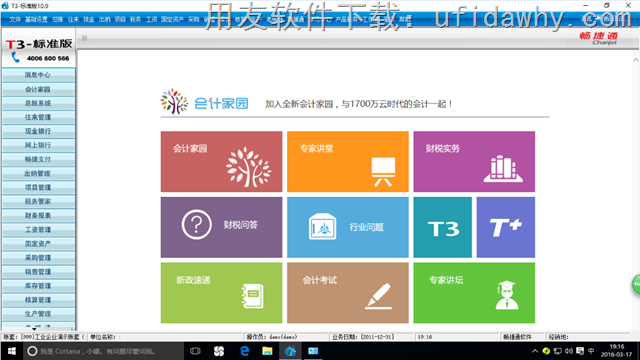Open the 文件 menu
This screenshot has width=640, height=360.
click(15, 19)
